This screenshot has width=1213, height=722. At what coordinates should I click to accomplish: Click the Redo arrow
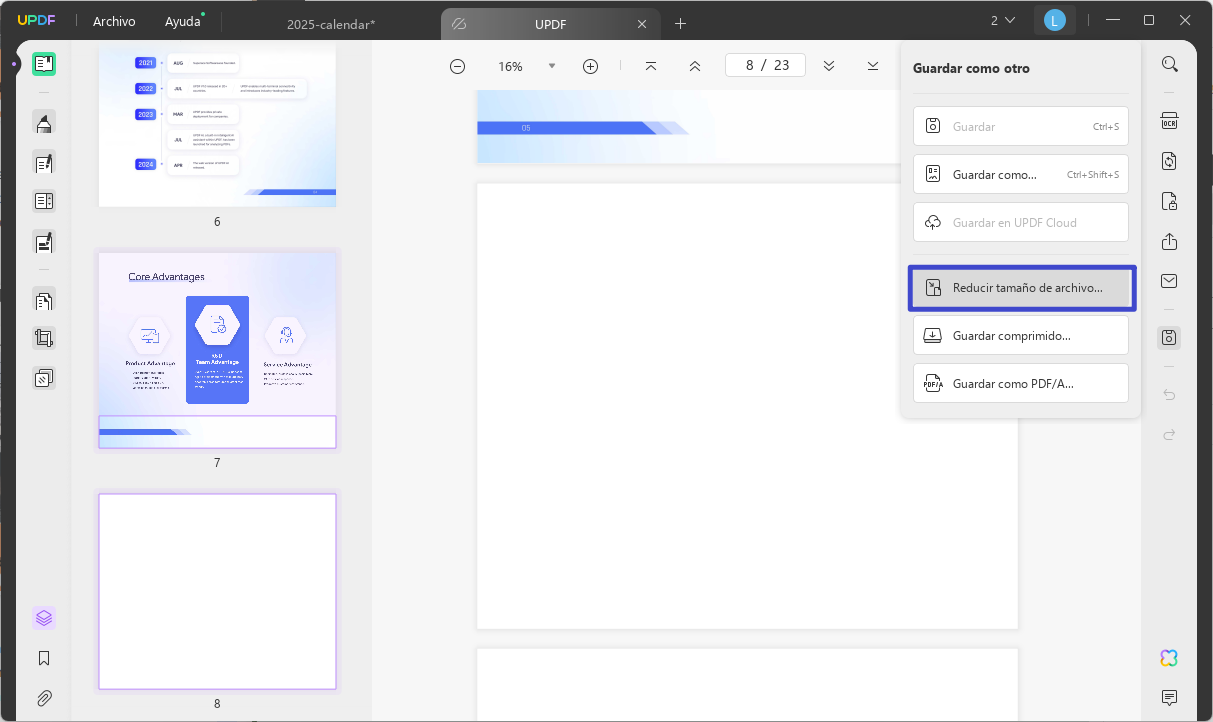[1169, 435]
